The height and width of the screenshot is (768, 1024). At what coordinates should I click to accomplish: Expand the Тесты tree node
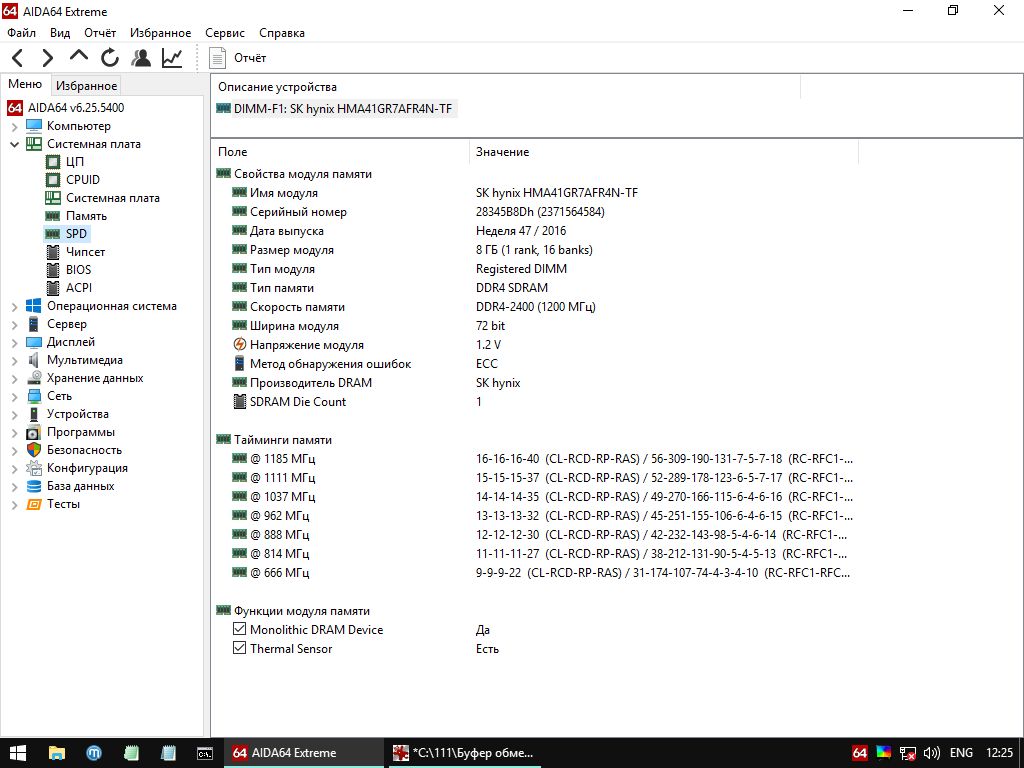click(x=14, y=504)
